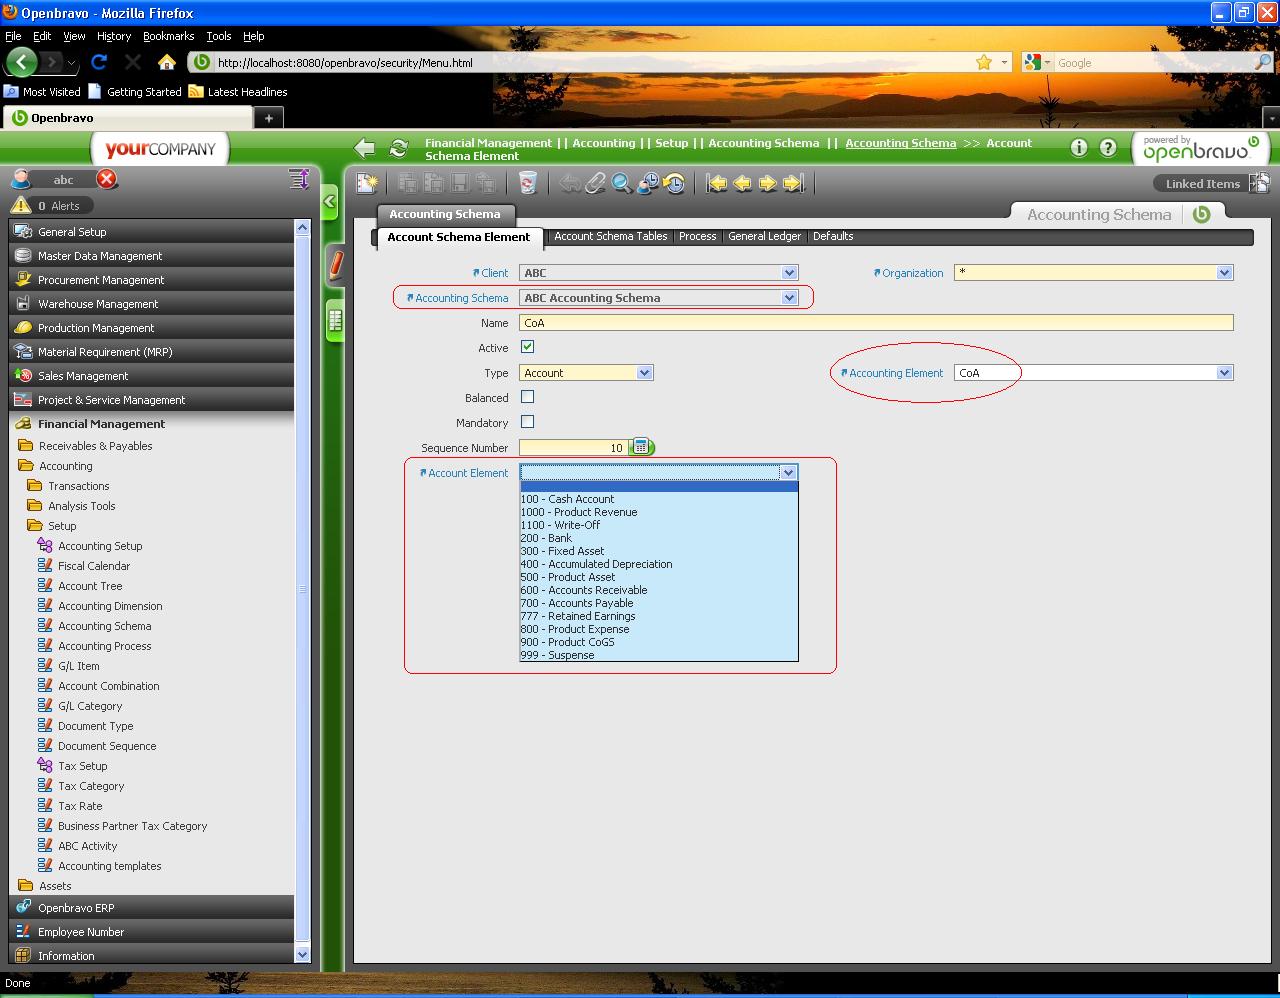
Task: Click the Delete Record trash icon
Action: [527, 183]
